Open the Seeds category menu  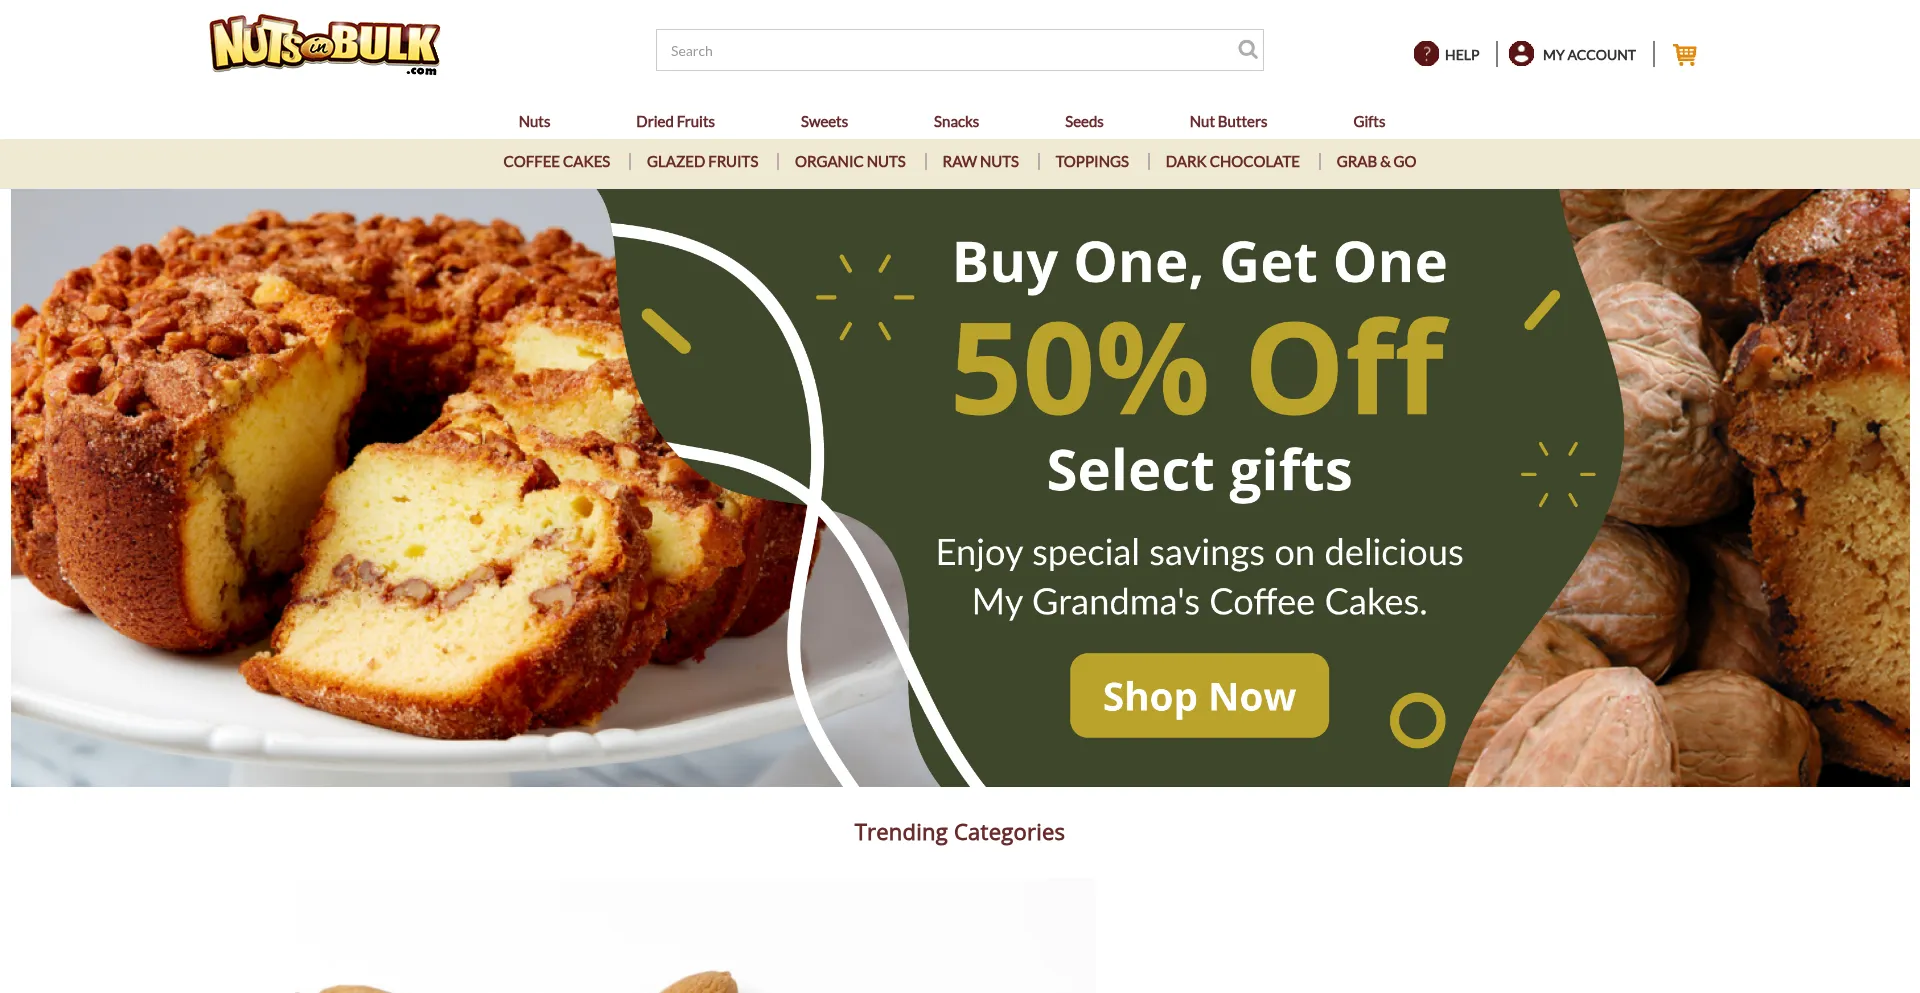(1084, 122)
